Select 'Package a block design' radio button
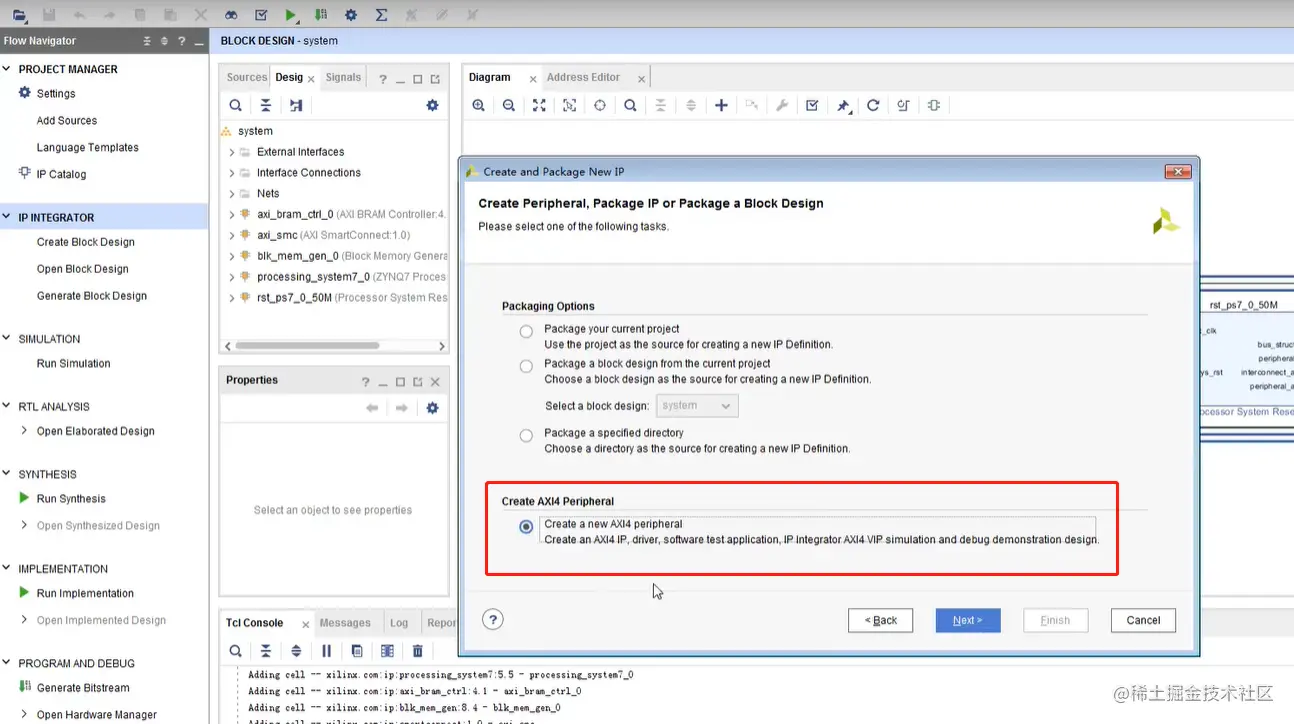Image resolution: width=1294 pixels, height=724 pixels. (x=526, y=367)
